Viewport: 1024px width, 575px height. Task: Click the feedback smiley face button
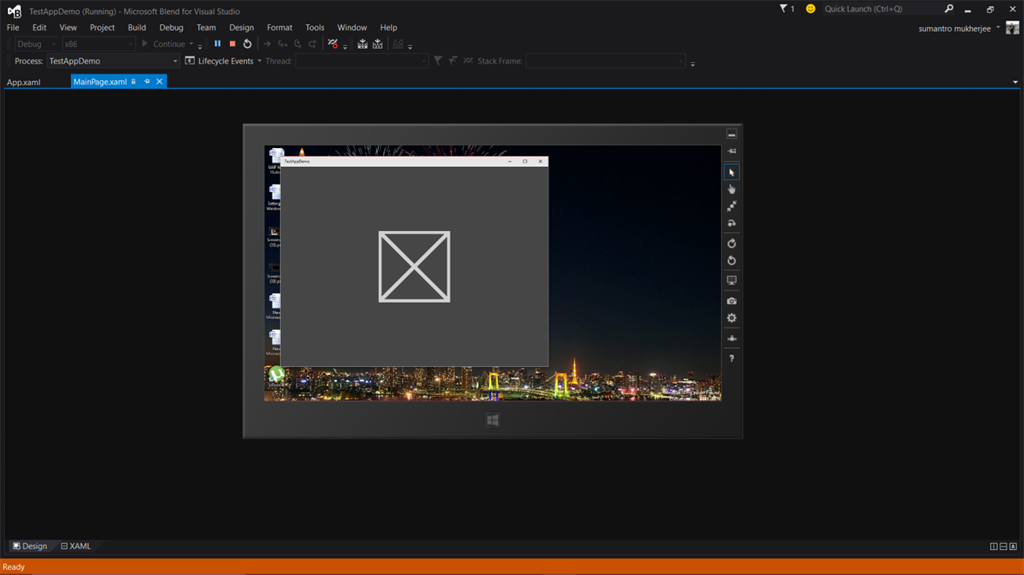[x=810, y=9]
